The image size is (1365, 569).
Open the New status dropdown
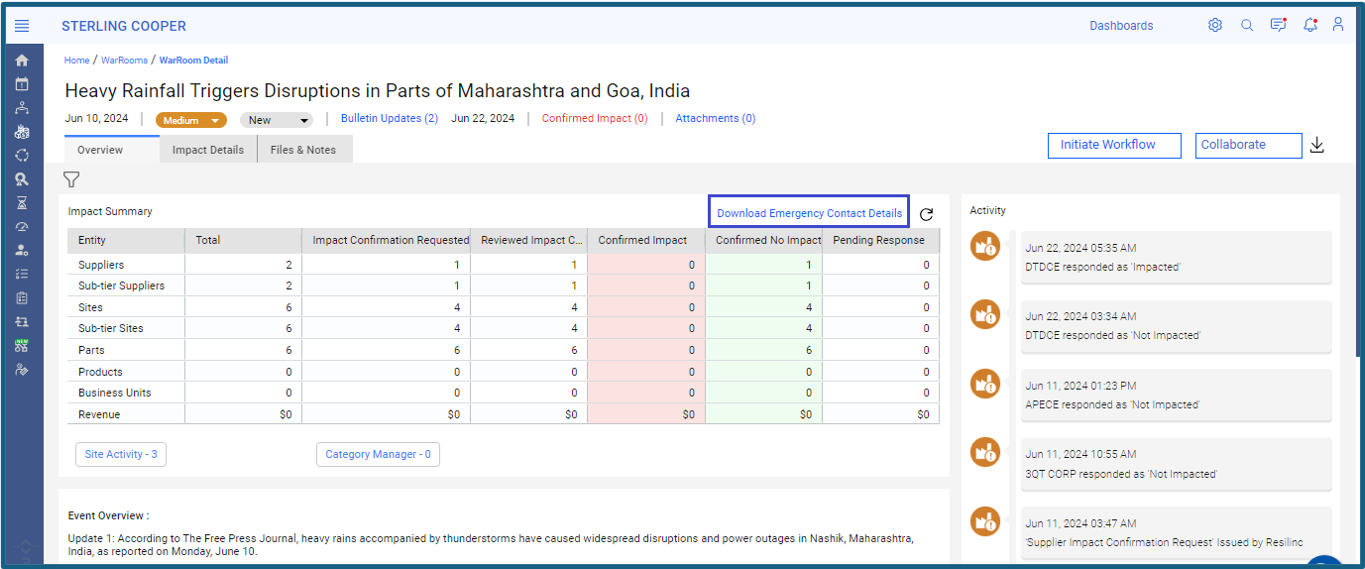tap(276, 120)
